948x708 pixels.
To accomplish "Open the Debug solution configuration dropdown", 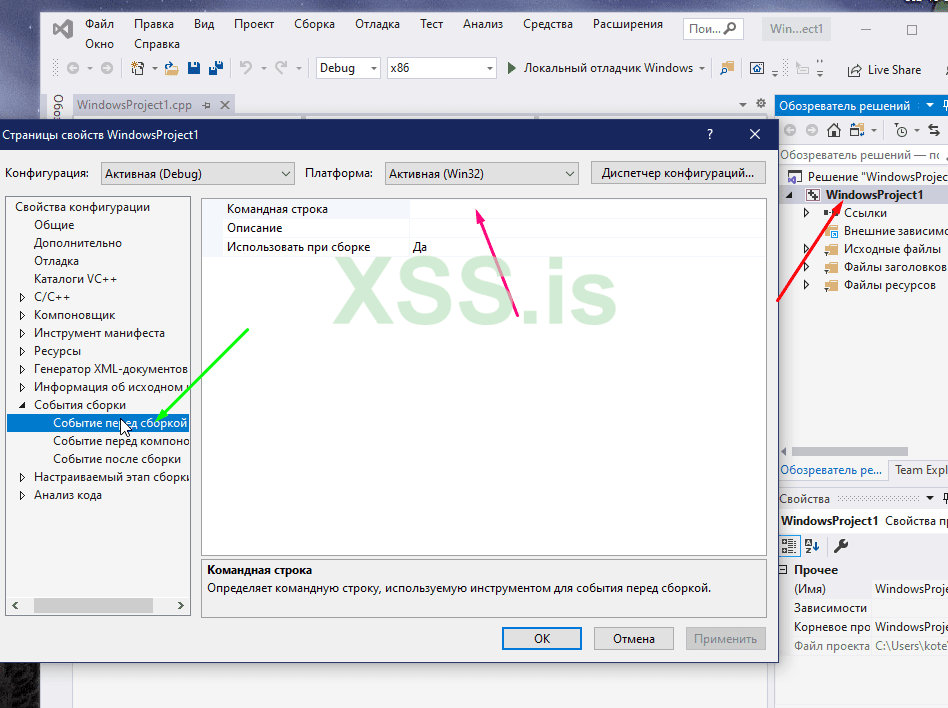I will point(348,68).
